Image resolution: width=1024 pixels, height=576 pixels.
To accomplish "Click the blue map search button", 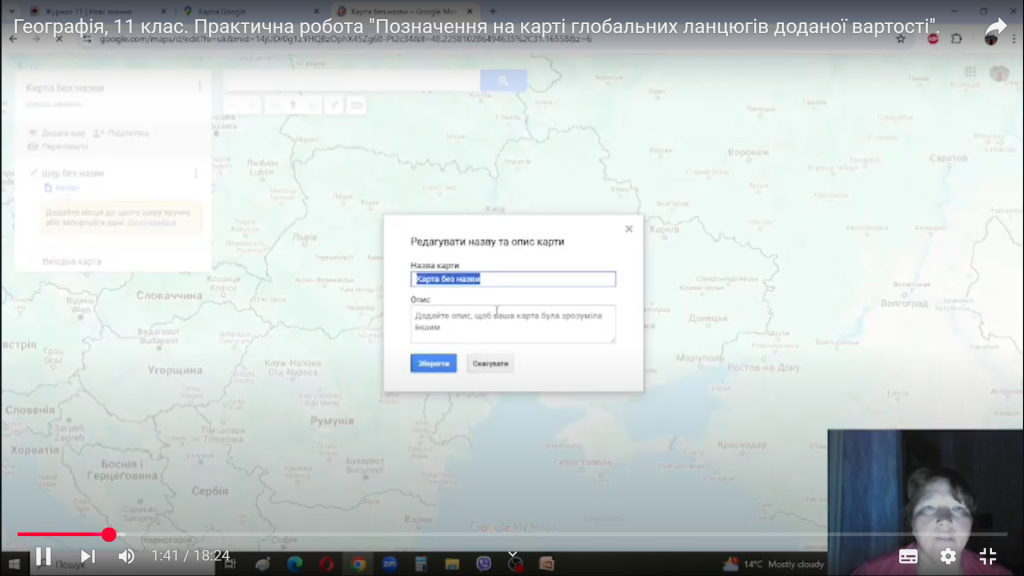I will (504, 80).
